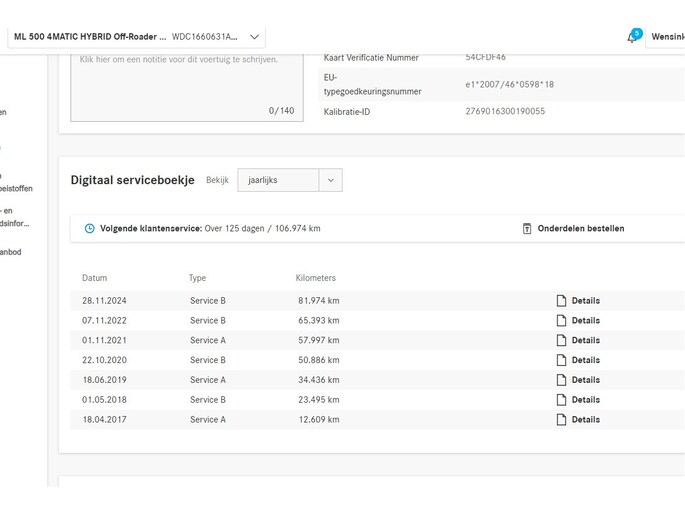Click document icon for 22.10.2020 service

tap(561, 360)
